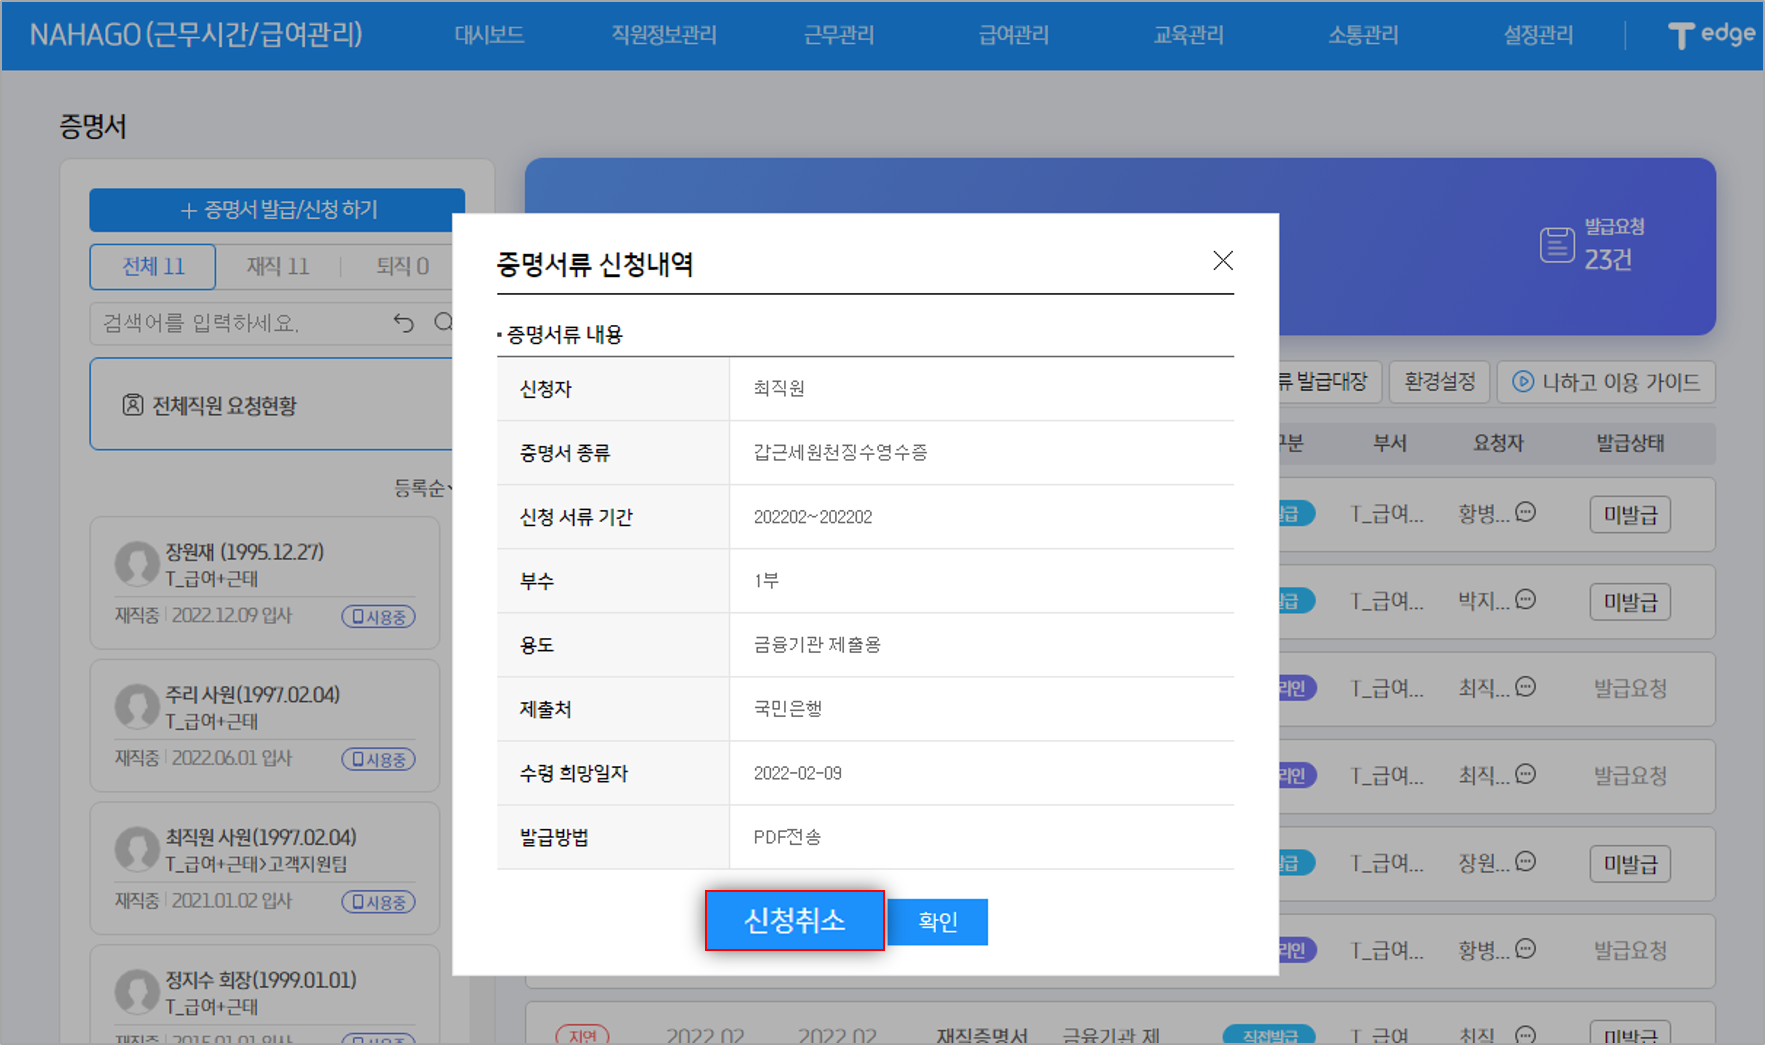Click the magnifier search icon
1765x1045 pixels.
click(x=443, y=322)
